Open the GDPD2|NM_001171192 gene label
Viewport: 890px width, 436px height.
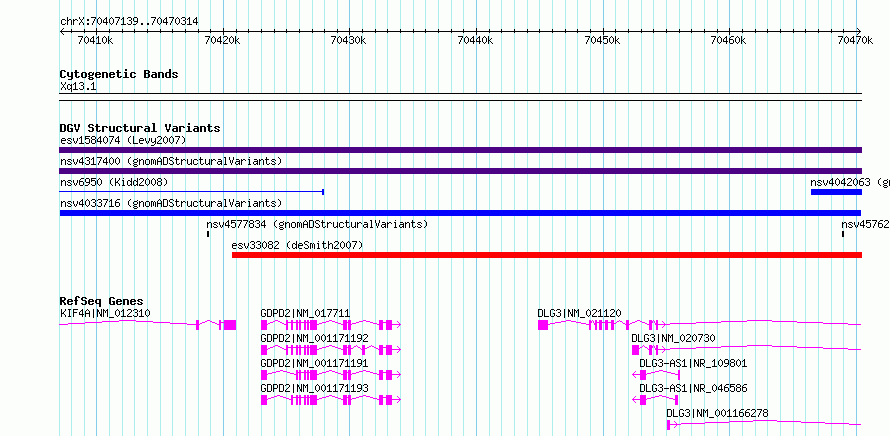click(314, 338)
